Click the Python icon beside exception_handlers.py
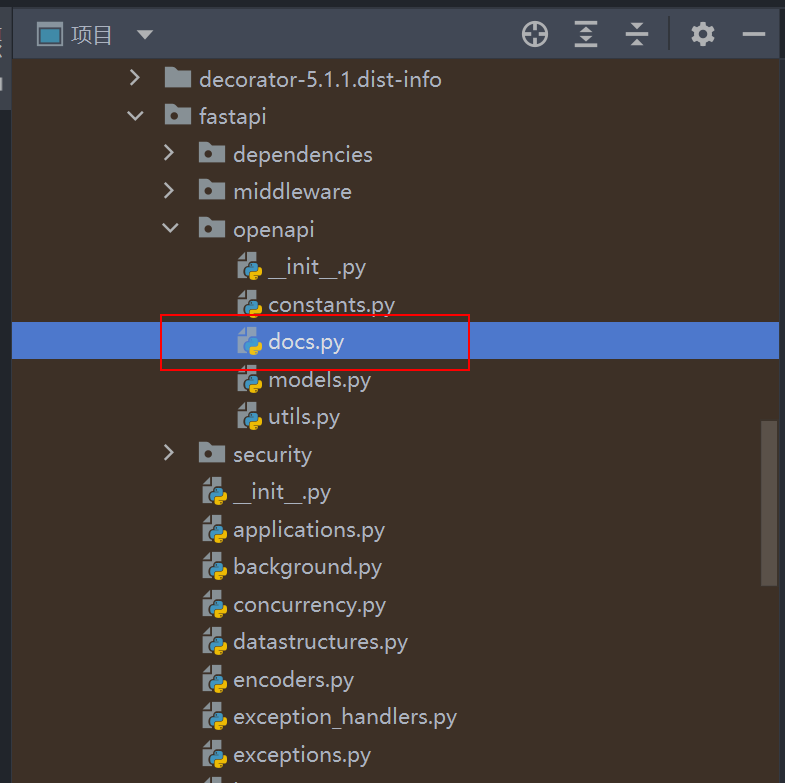785x783 pixels. coord(215,716)
